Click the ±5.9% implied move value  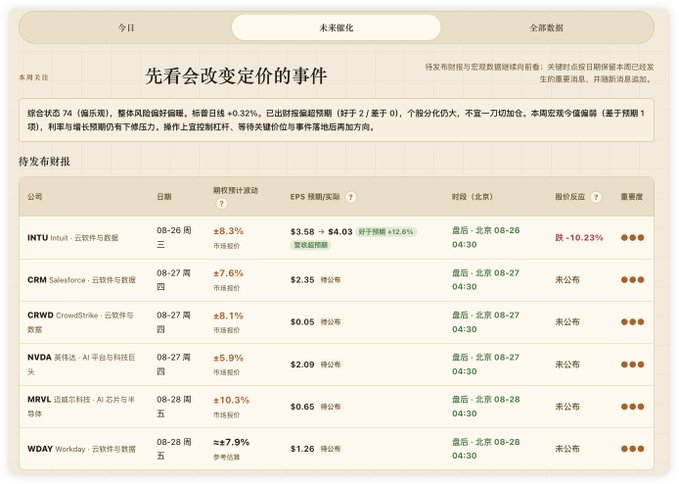coord(228,358)
